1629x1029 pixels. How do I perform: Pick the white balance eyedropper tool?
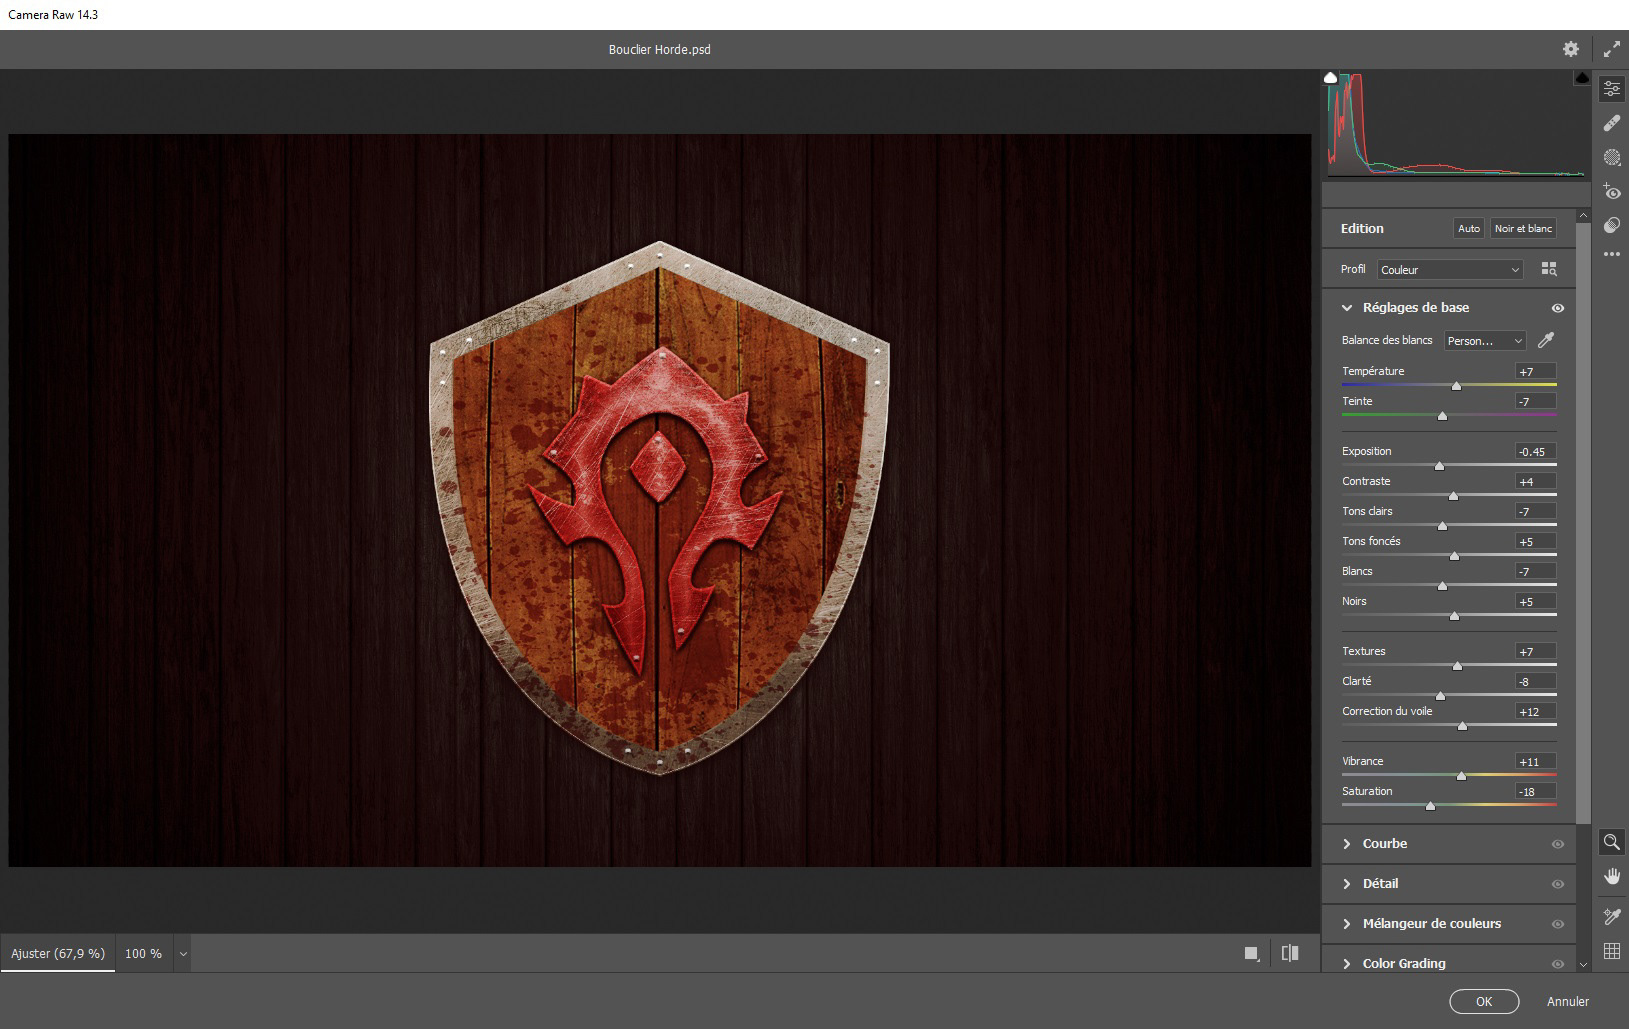(x=1546, y=341)
